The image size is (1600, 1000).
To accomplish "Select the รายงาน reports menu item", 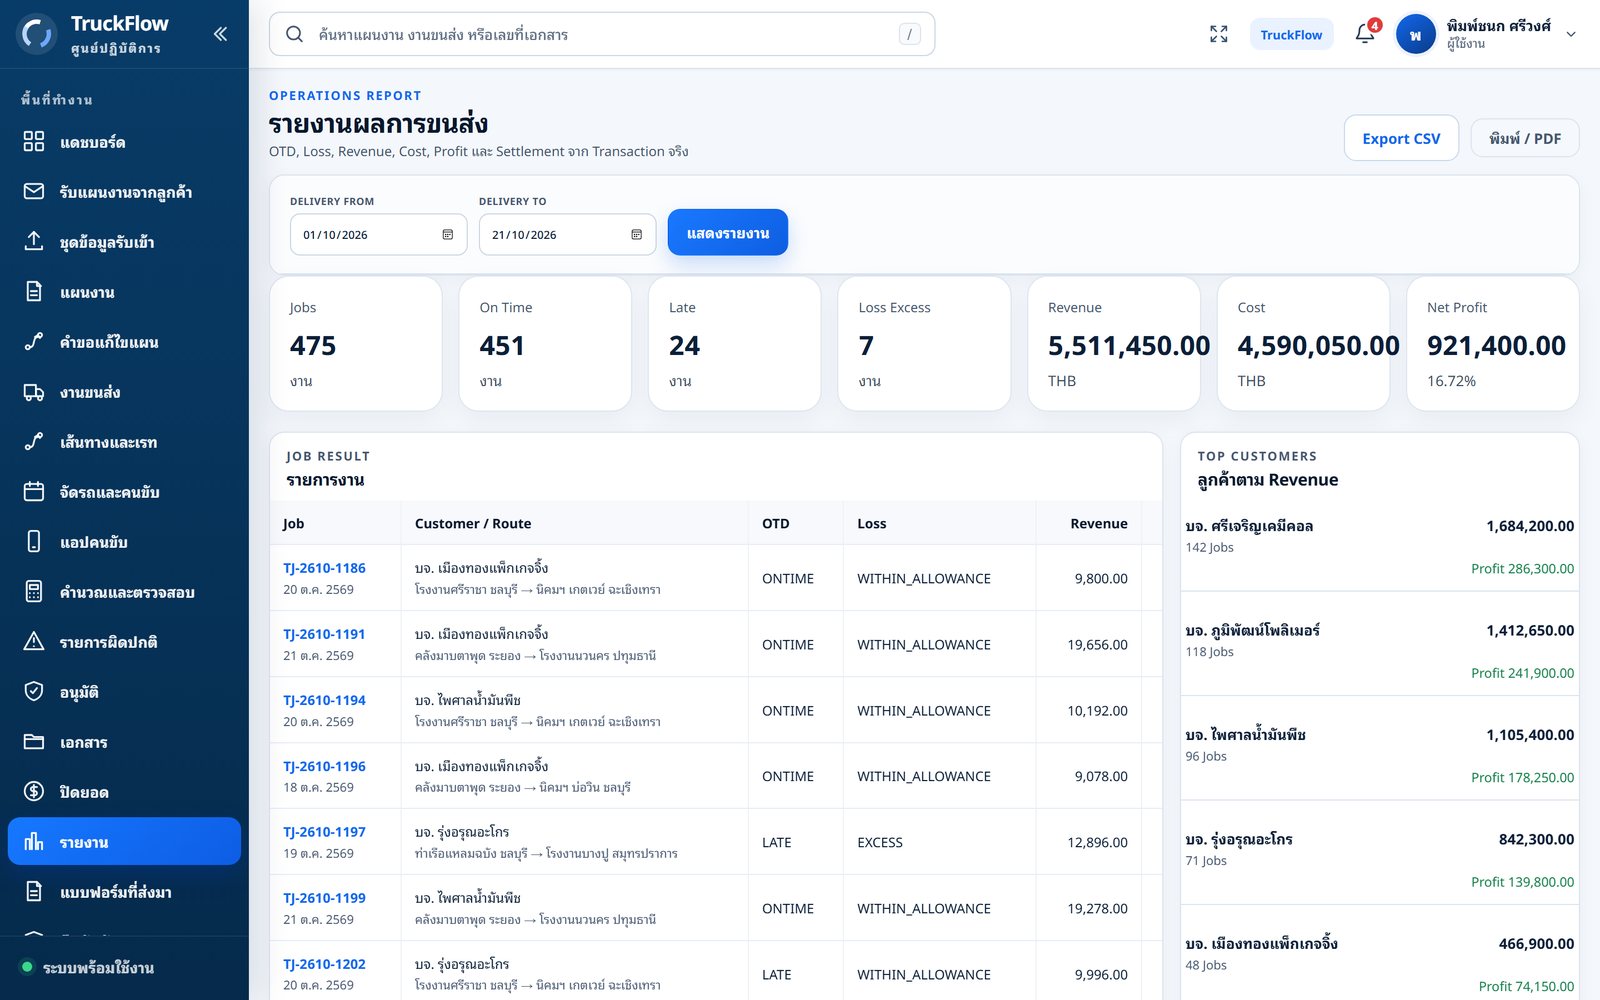I will coord(124,842).
